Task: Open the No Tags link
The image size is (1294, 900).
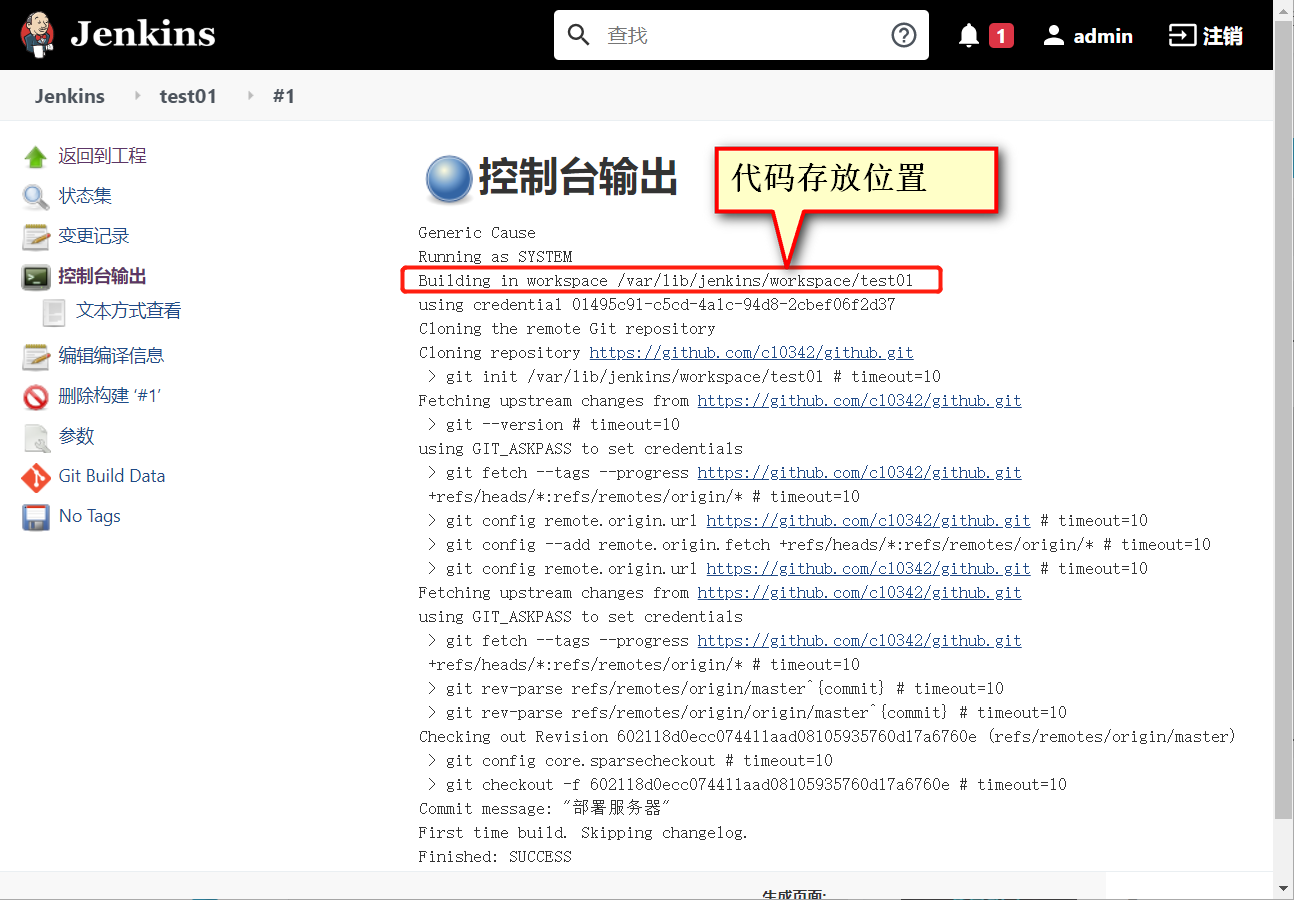Action: click(90, 516)
